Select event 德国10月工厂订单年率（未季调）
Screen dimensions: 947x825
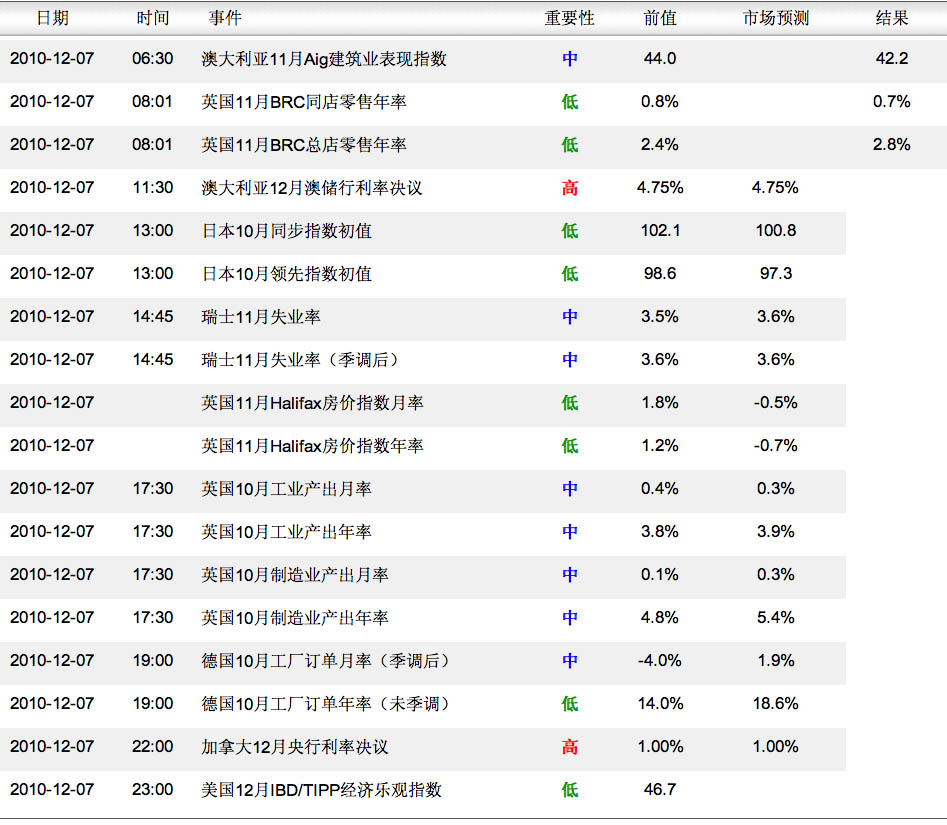tap(326, 704)
